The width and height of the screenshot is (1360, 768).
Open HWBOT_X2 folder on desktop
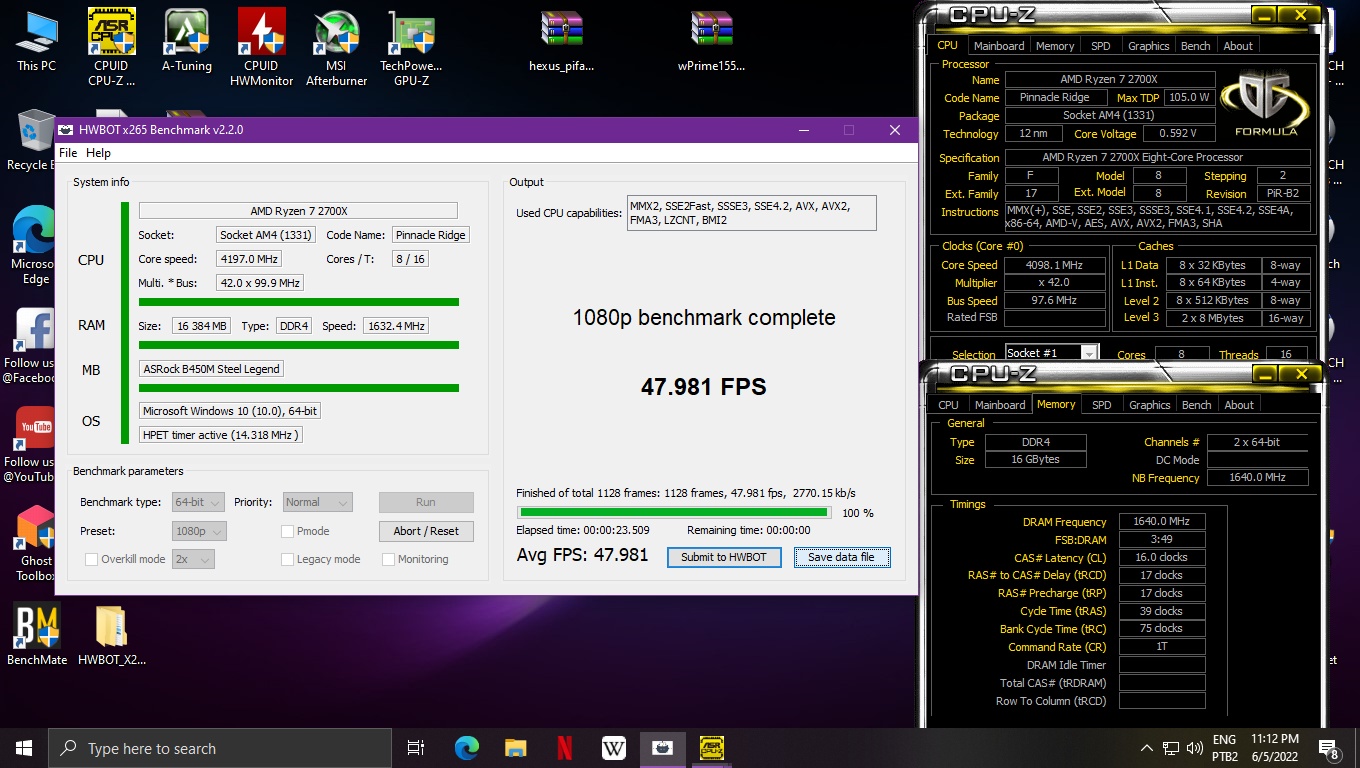[x=111, y=634]
